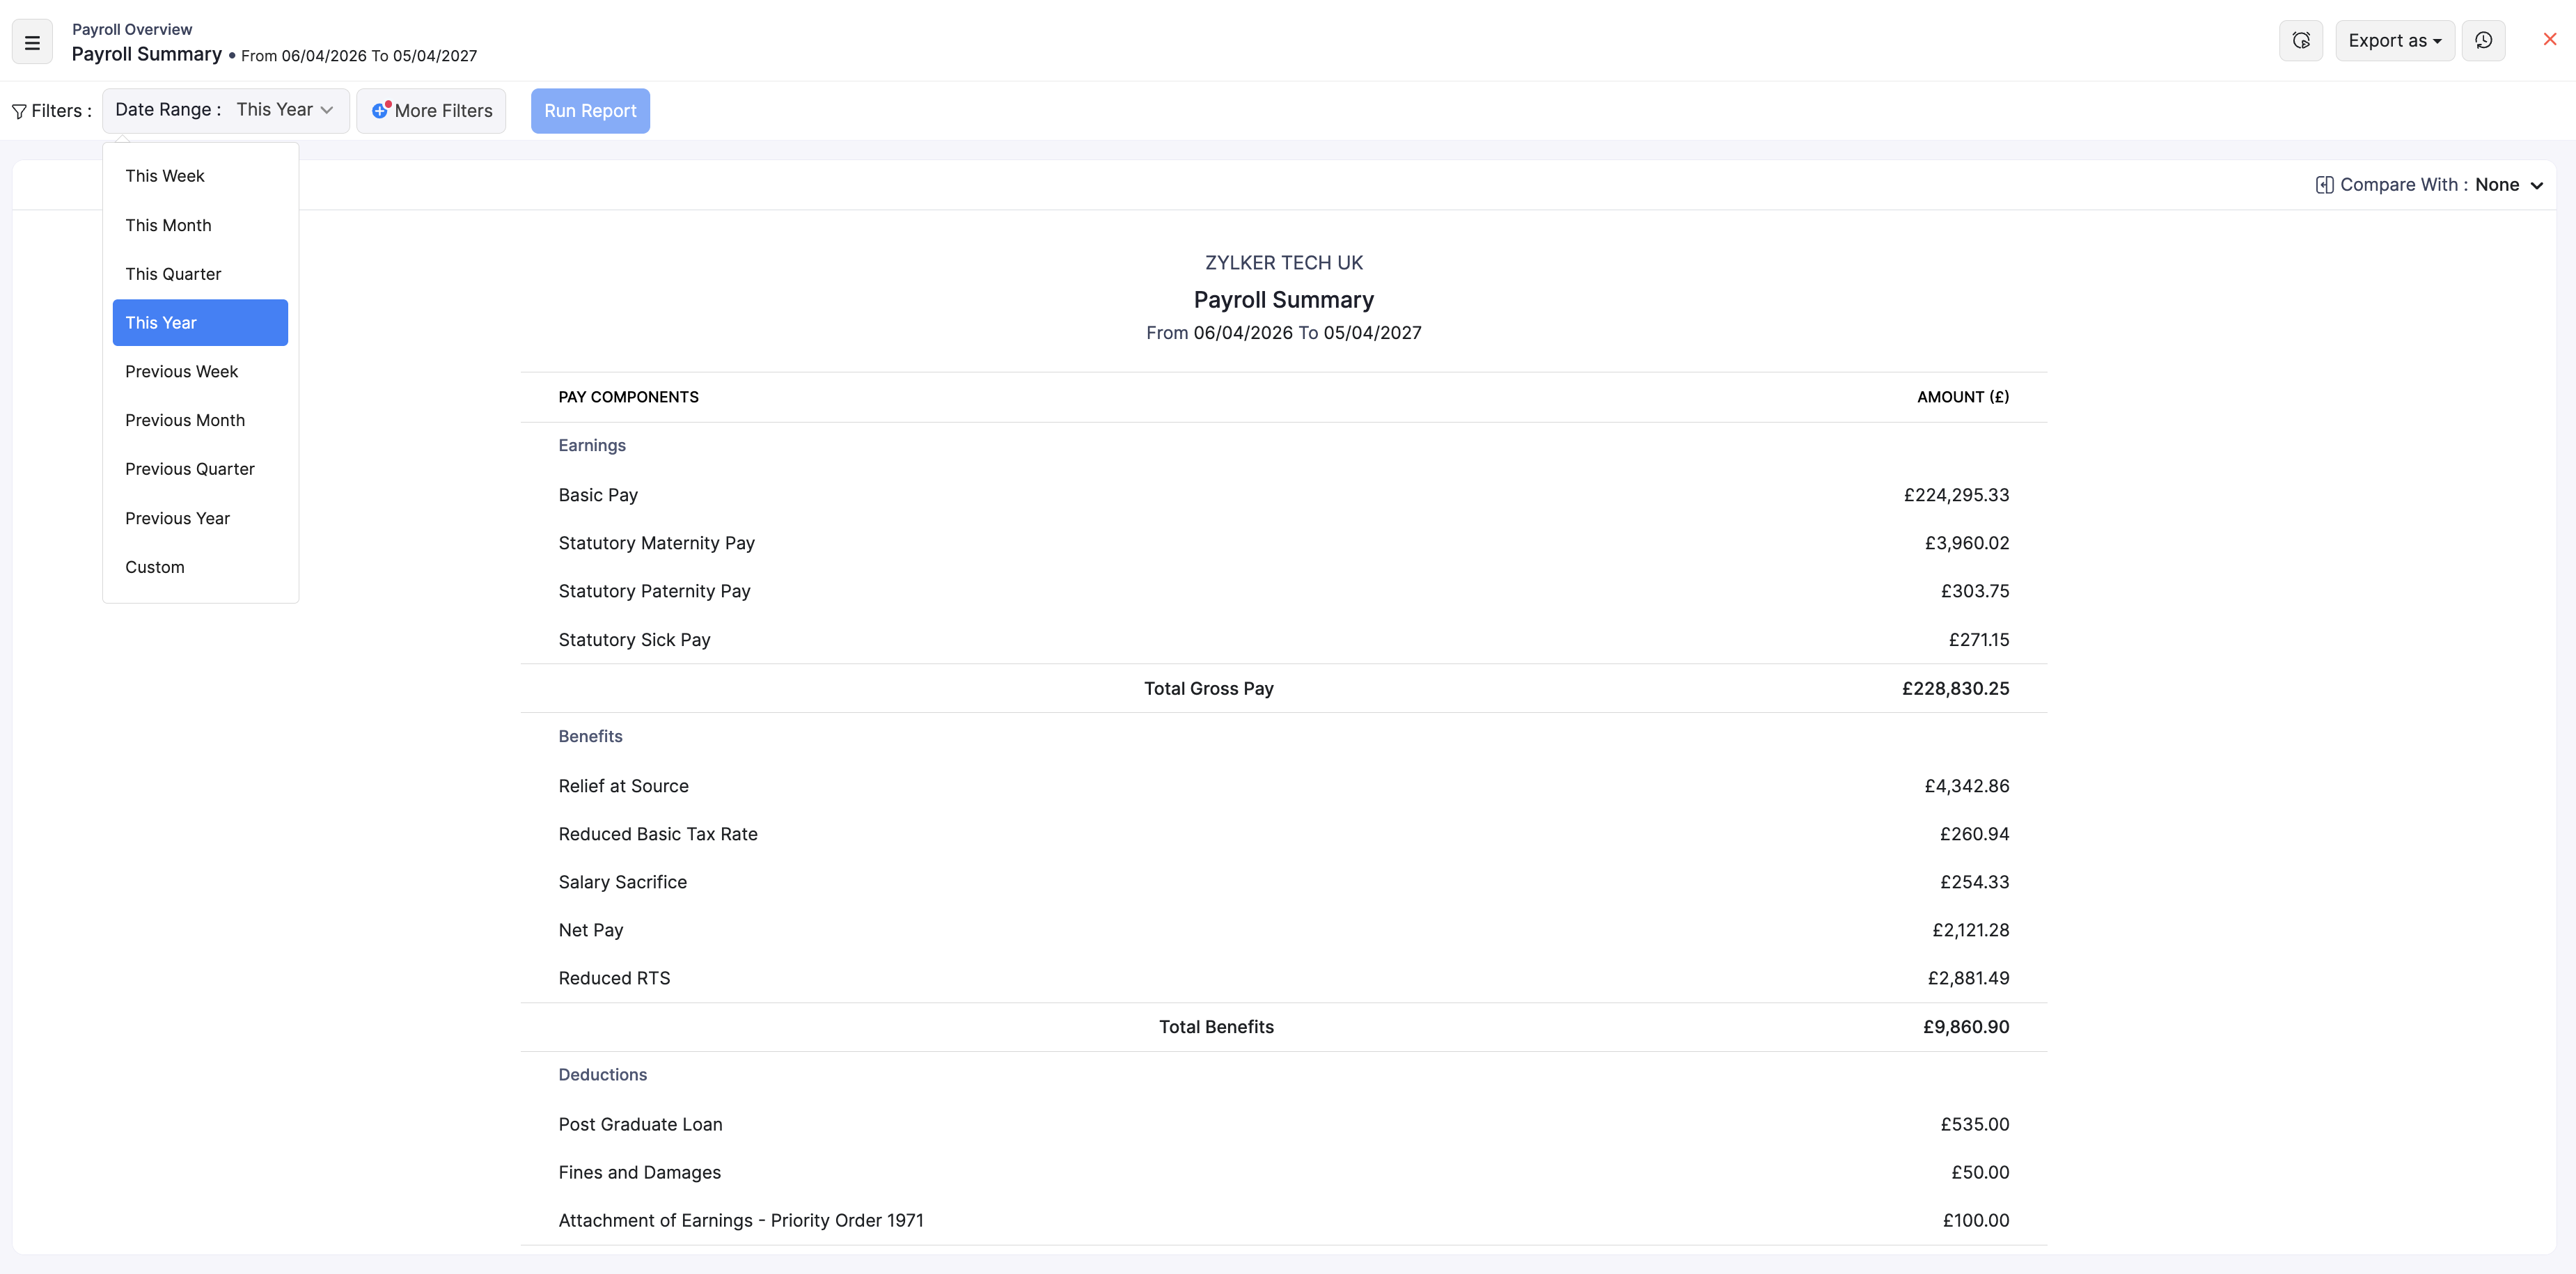Expand the Export as dropdown
The width and height of the screenshot is (2576, 1274).
[2394, 41]
